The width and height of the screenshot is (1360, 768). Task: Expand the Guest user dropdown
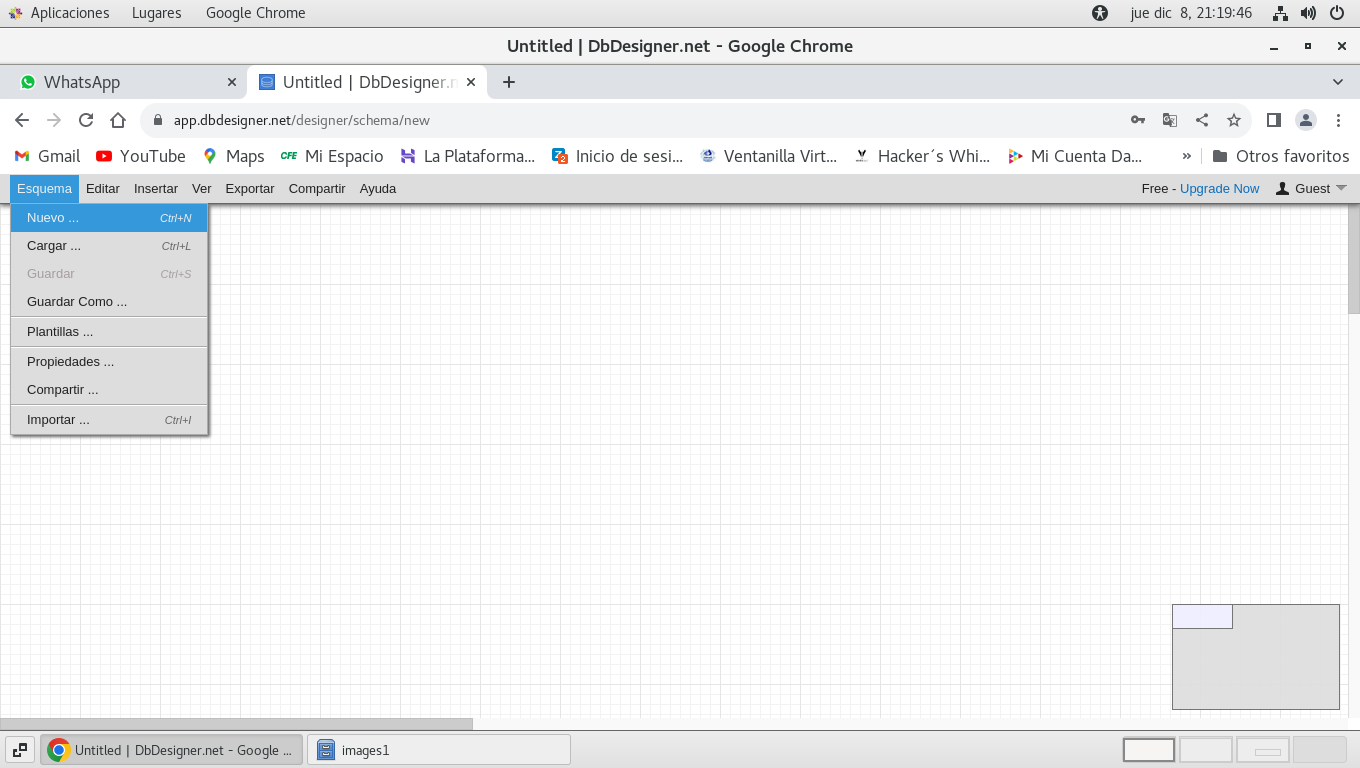tap(1312, 188)
